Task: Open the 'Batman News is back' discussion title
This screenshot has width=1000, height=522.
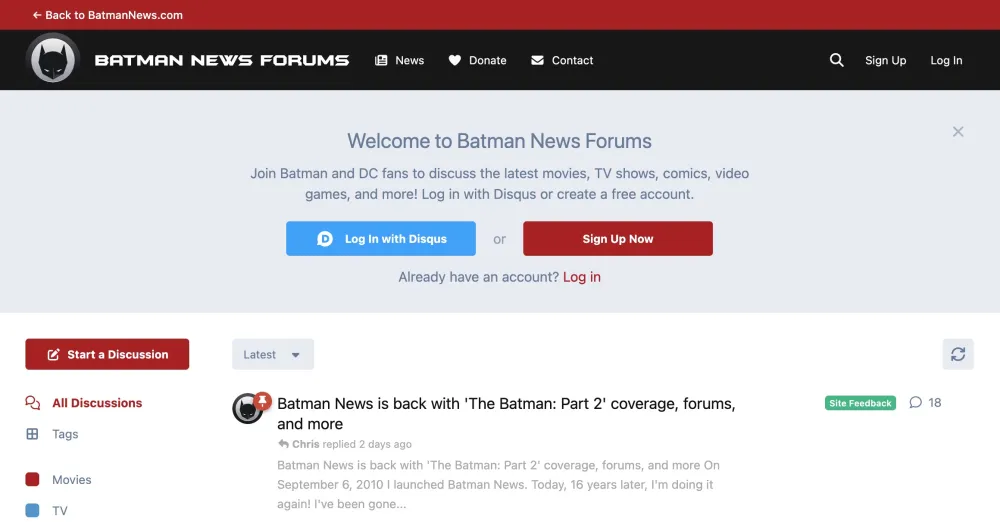Action: pos(506,414)
